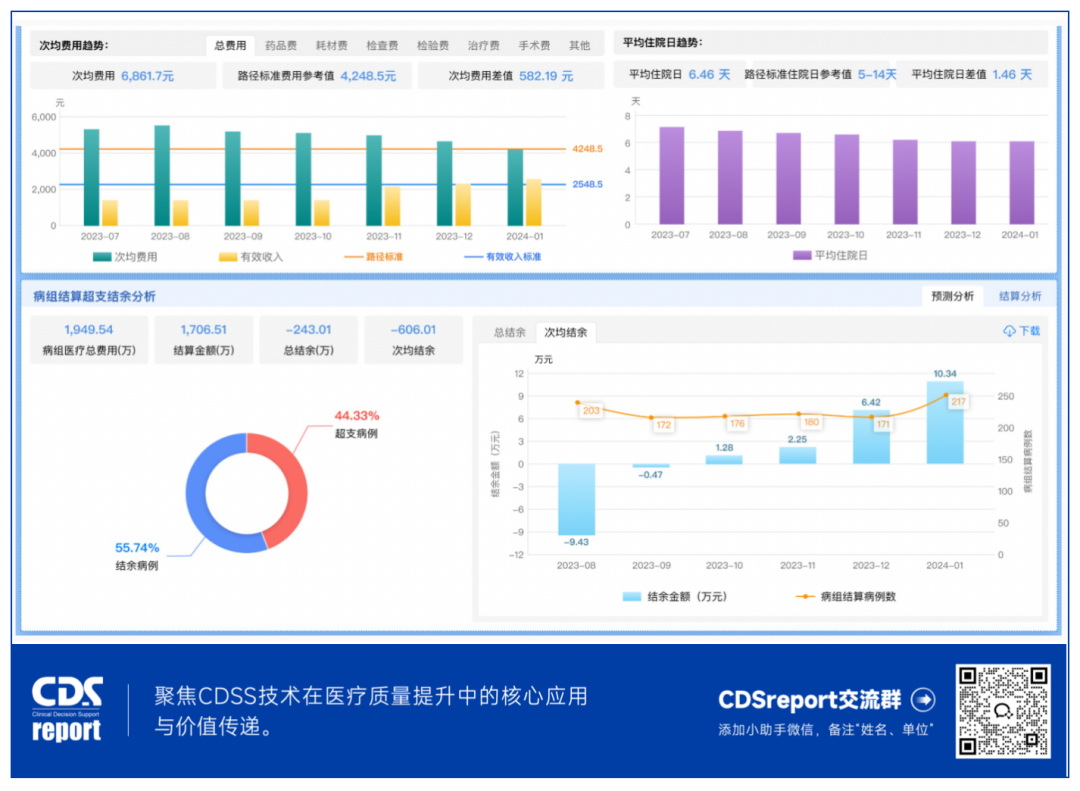Click the 2548.5 income standard line label

pyautogui.click(x=588, y=185)
